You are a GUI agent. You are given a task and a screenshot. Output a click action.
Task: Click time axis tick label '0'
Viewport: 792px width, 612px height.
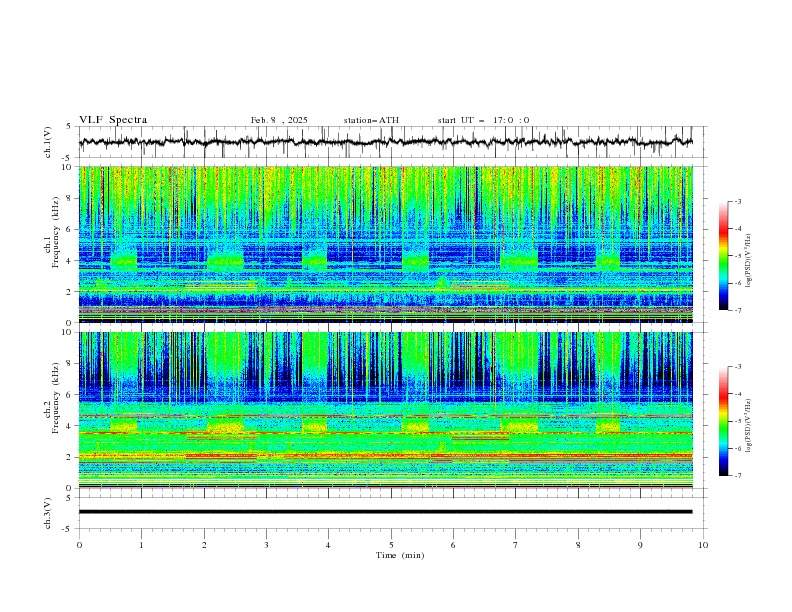[x=79, y=545]
